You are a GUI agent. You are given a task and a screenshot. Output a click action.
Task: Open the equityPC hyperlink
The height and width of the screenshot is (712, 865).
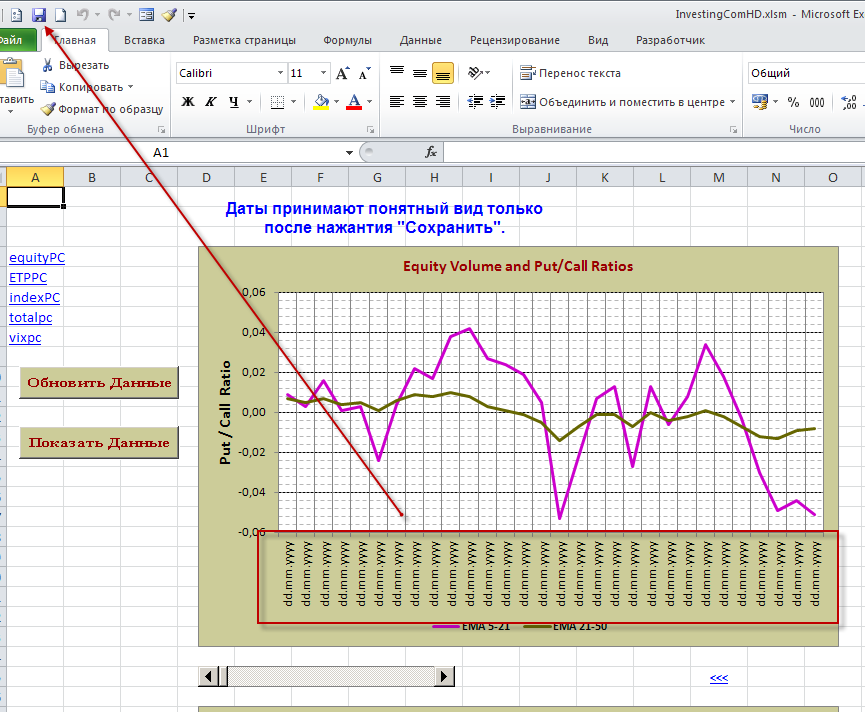37,258
